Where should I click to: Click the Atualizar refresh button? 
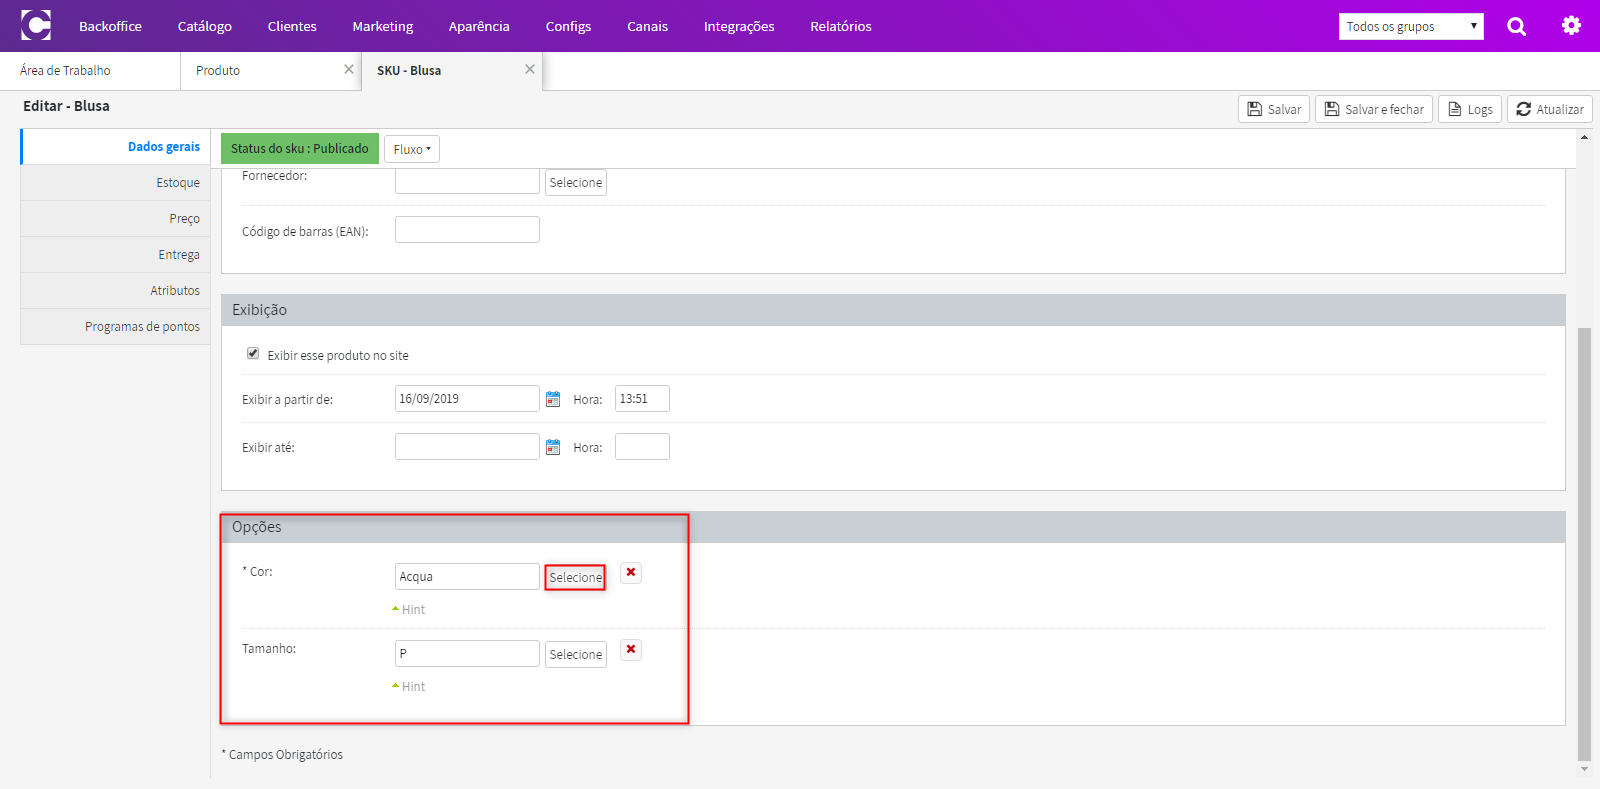coord(1550,109)
